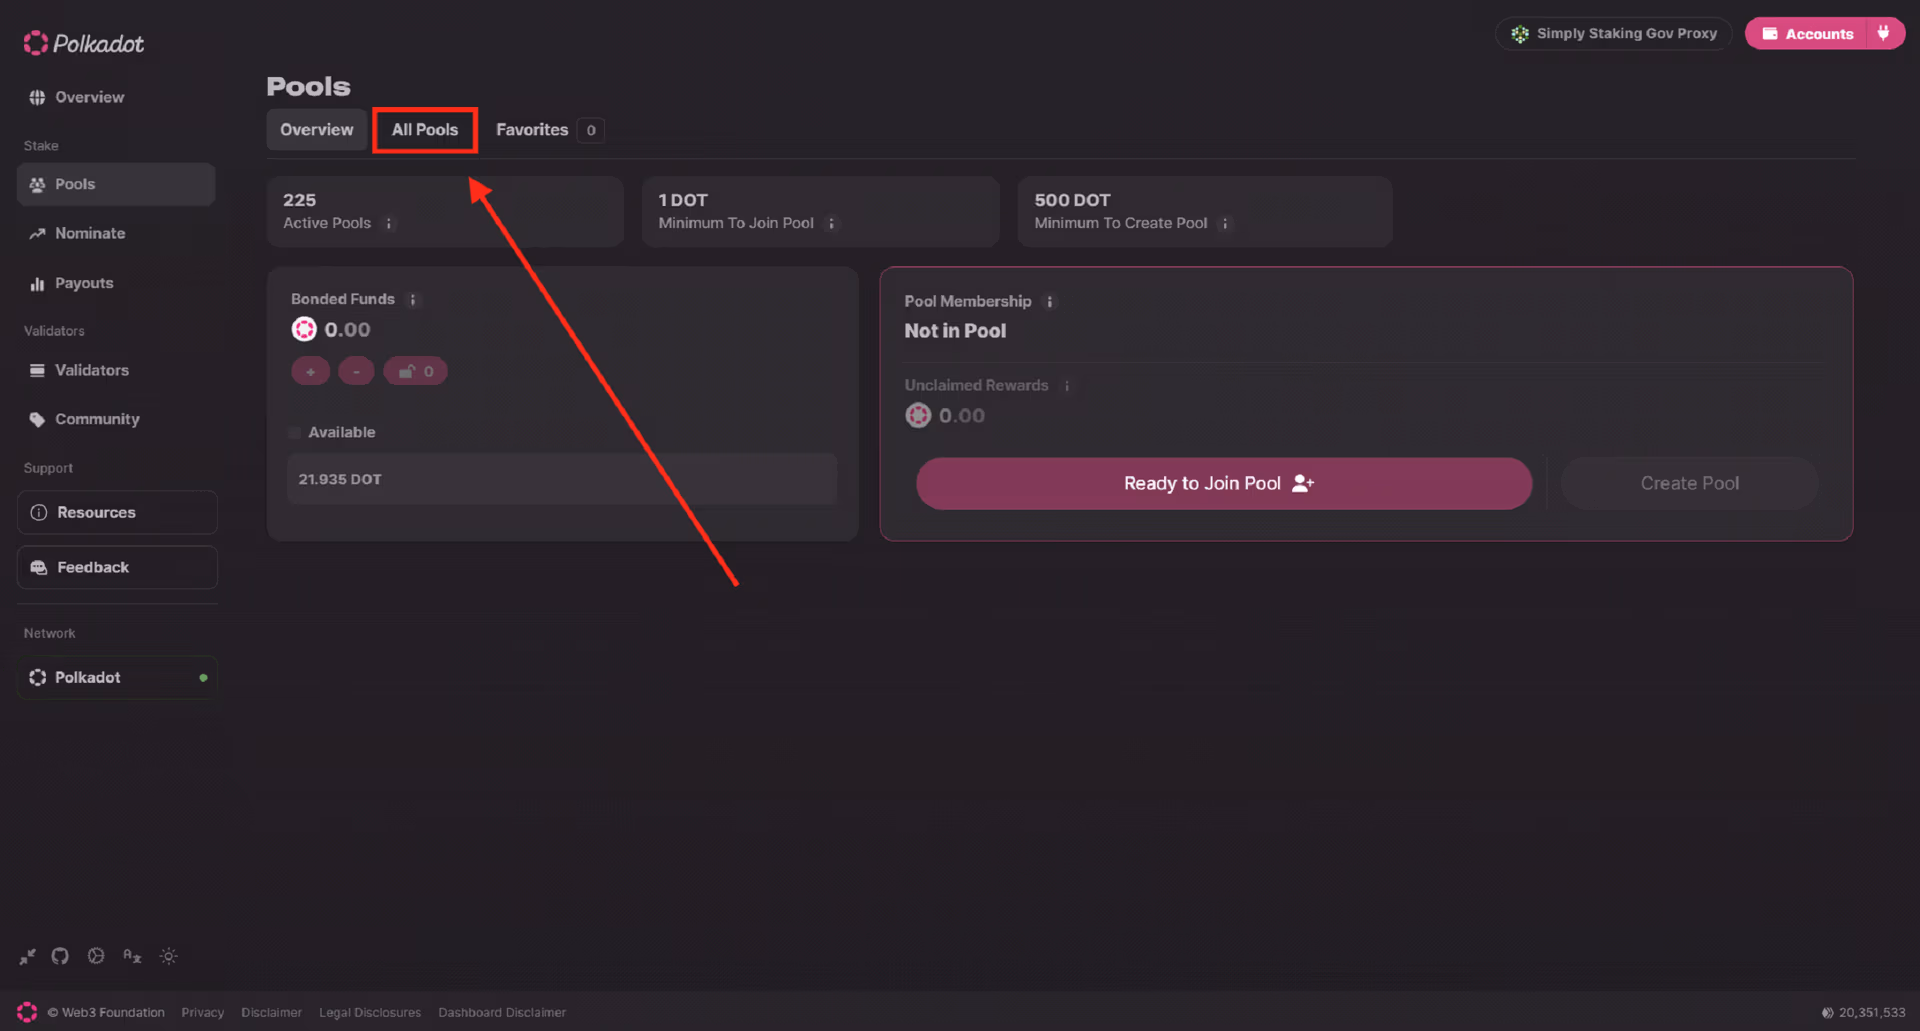Open the Accounts button

click(x=1808, y=33)
